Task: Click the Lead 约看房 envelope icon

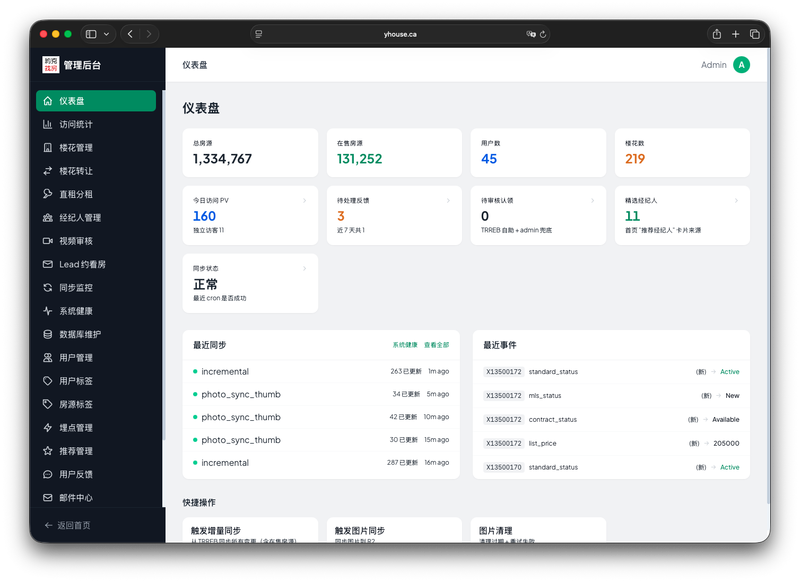Action: 47,264
